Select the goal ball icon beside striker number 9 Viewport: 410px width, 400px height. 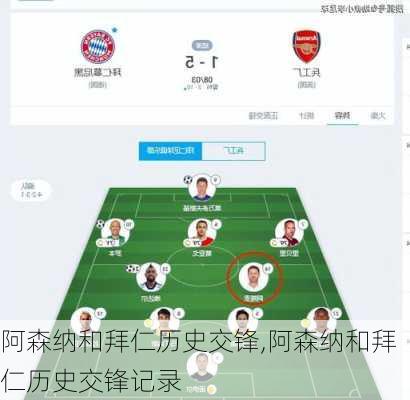pos(188,180)
